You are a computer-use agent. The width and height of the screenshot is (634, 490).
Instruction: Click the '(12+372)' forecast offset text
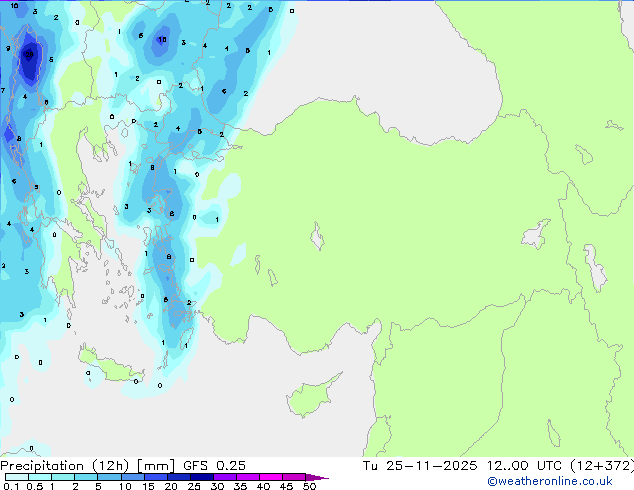coord(602,466)
